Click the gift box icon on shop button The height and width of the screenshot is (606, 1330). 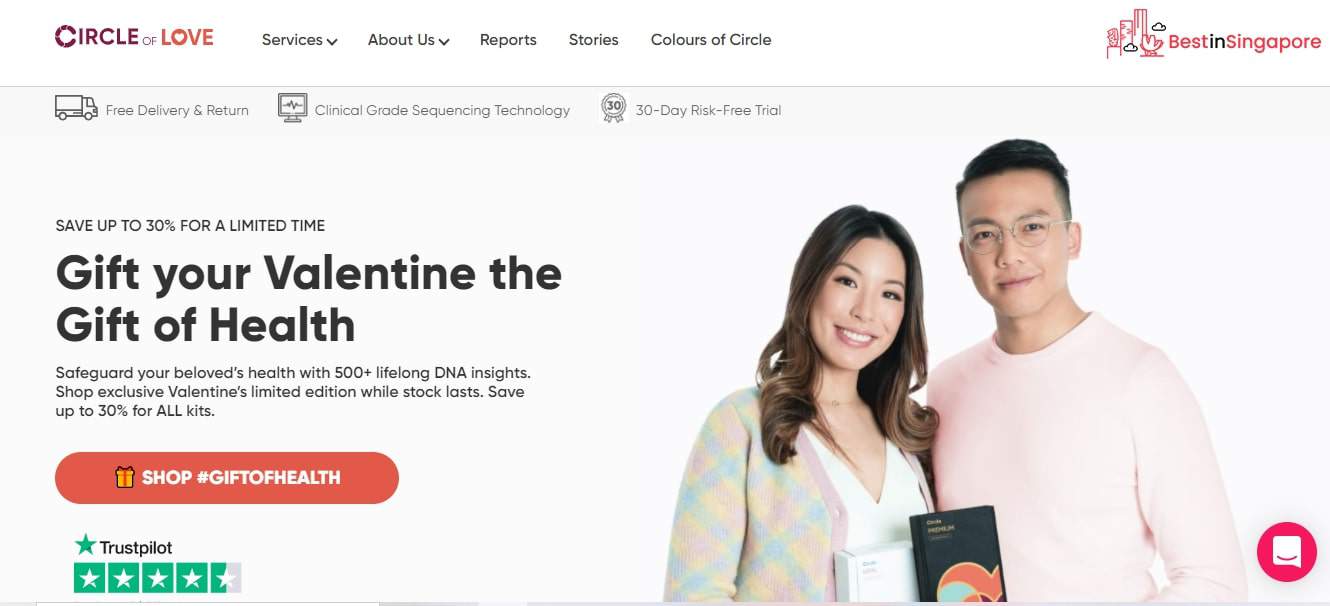coord(125,477)
